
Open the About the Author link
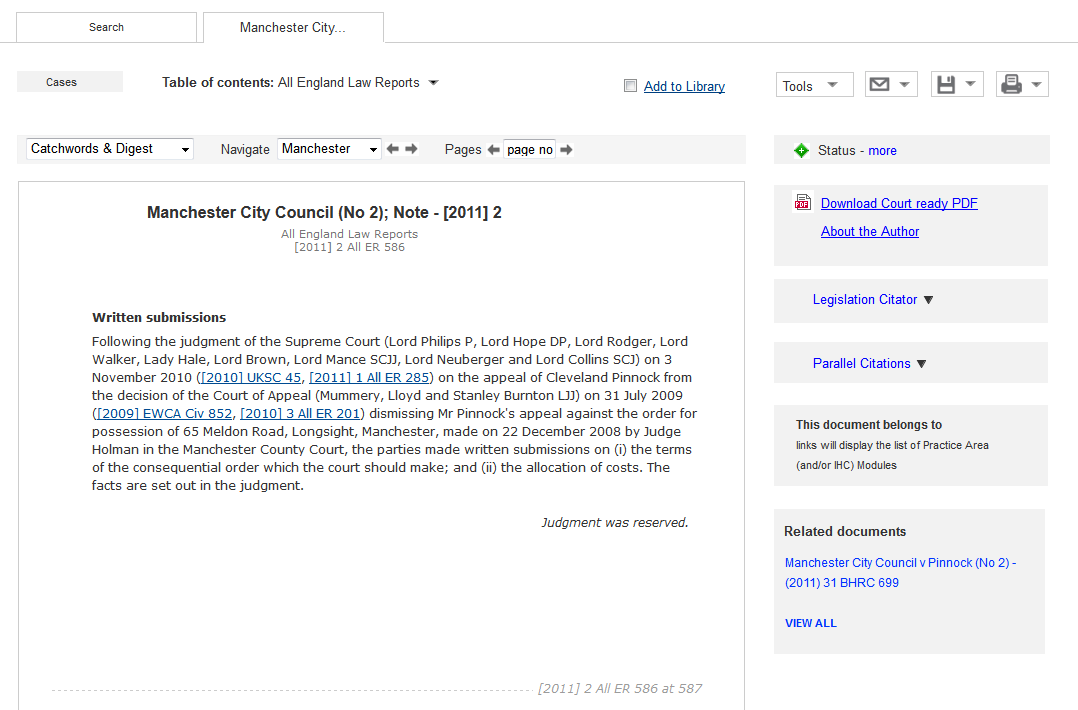[x=870, y=232]
